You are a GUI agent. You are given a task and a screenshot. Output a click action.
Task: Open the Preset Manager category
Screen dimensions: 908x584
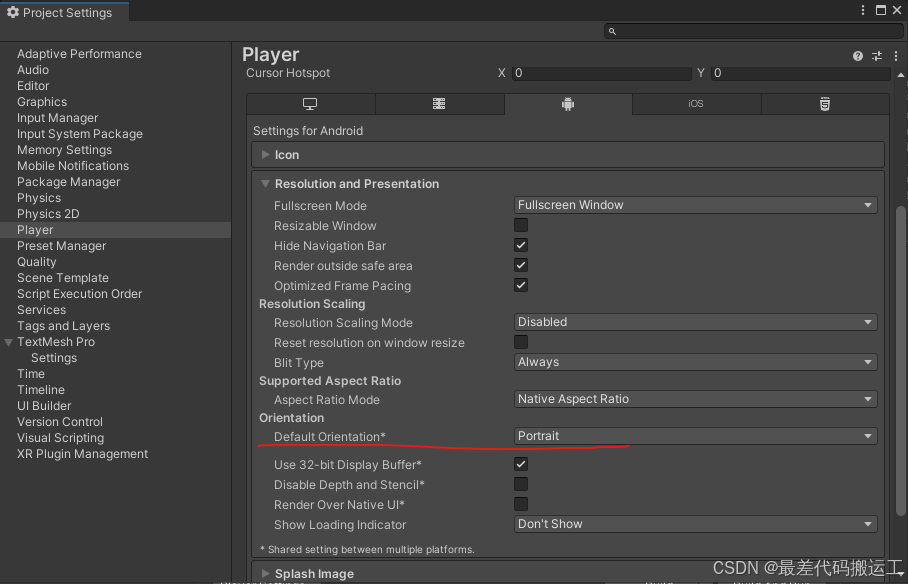(61, 246)
